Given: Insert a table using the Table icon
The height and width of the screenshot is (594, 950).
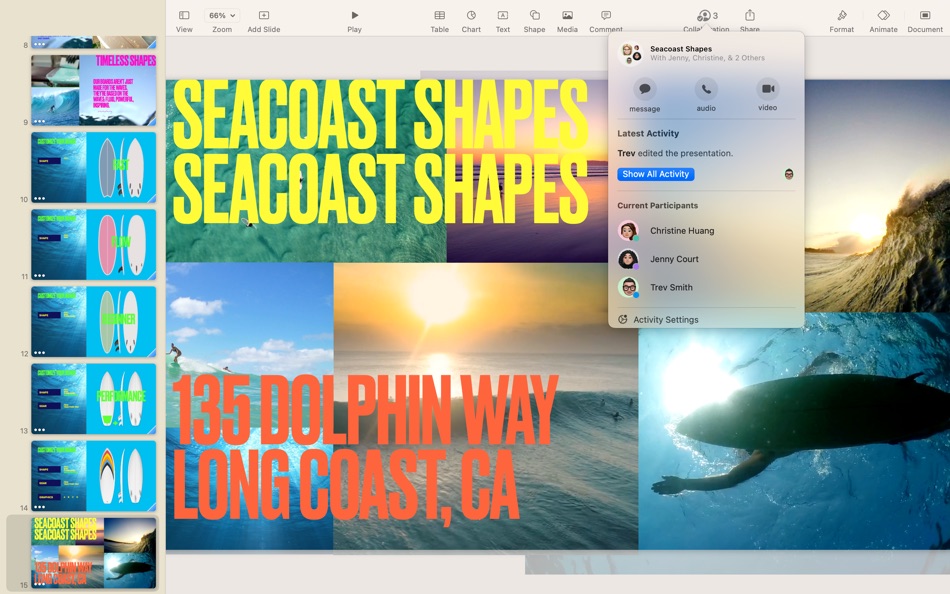Looking at the screenshot, I should click(439, 15).
